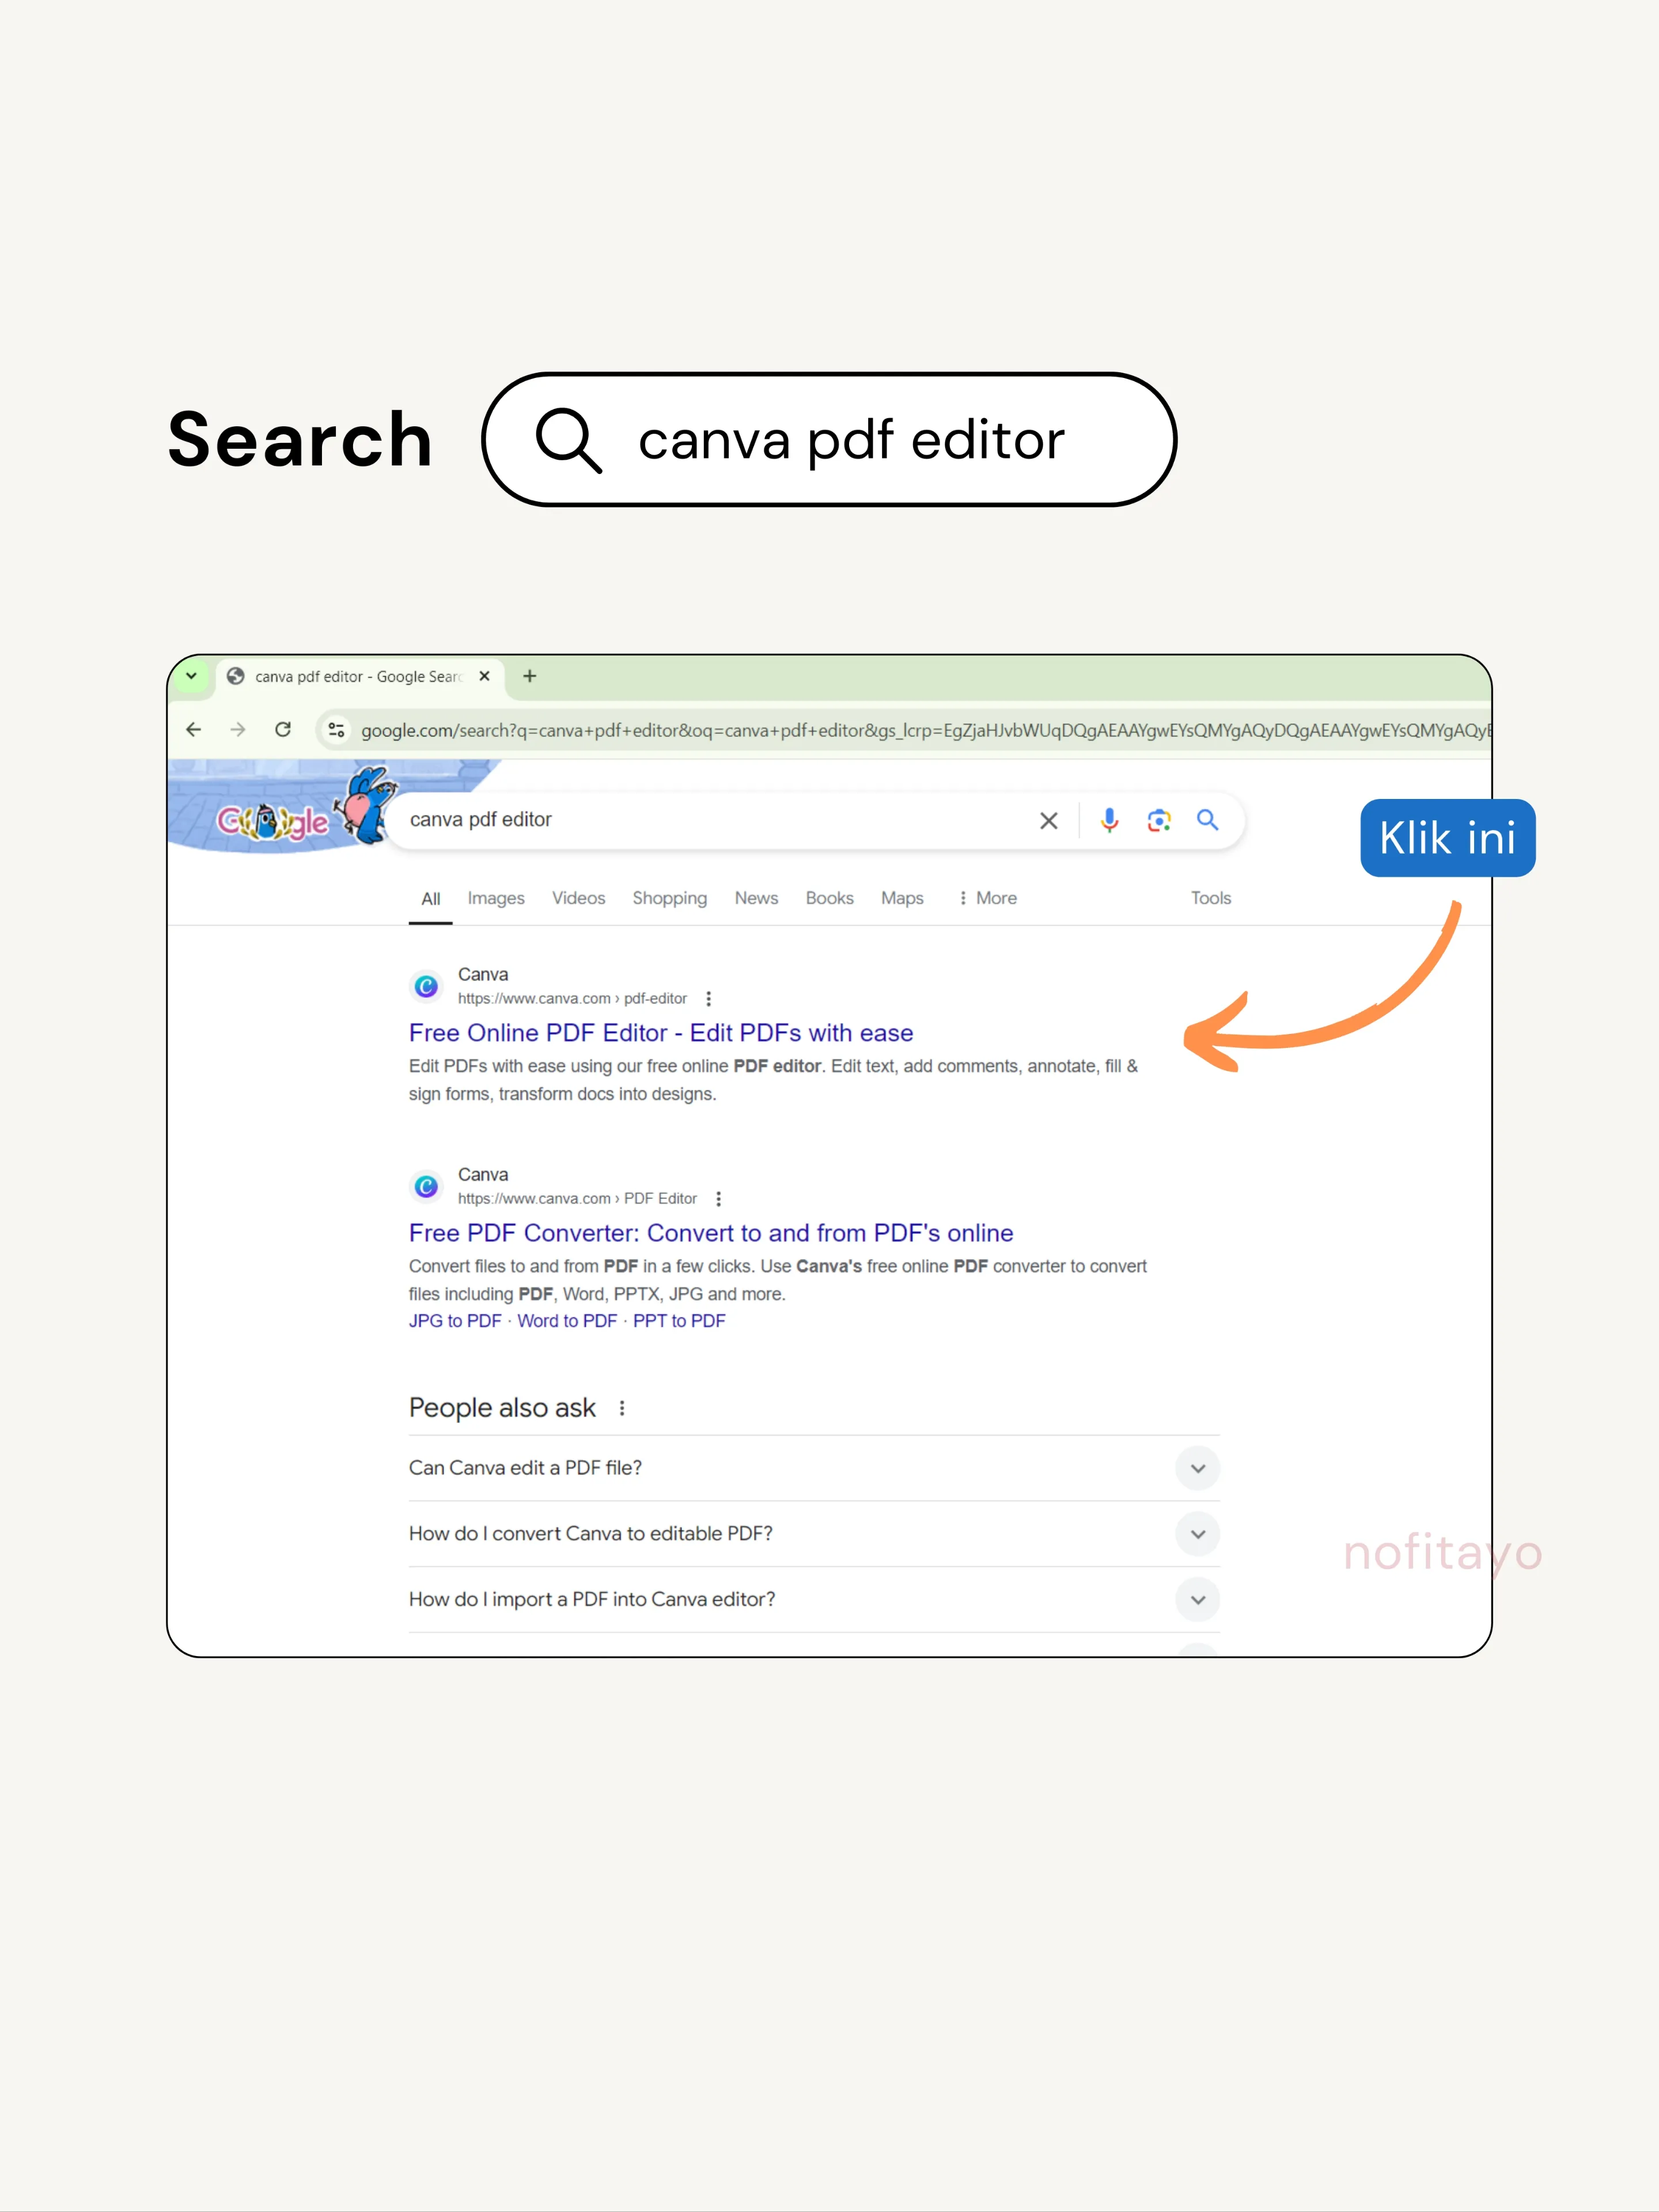This screenshot has height=2212, width=1659.
Task: Click the Tools button under search bar
Action: pos(1210,898)
